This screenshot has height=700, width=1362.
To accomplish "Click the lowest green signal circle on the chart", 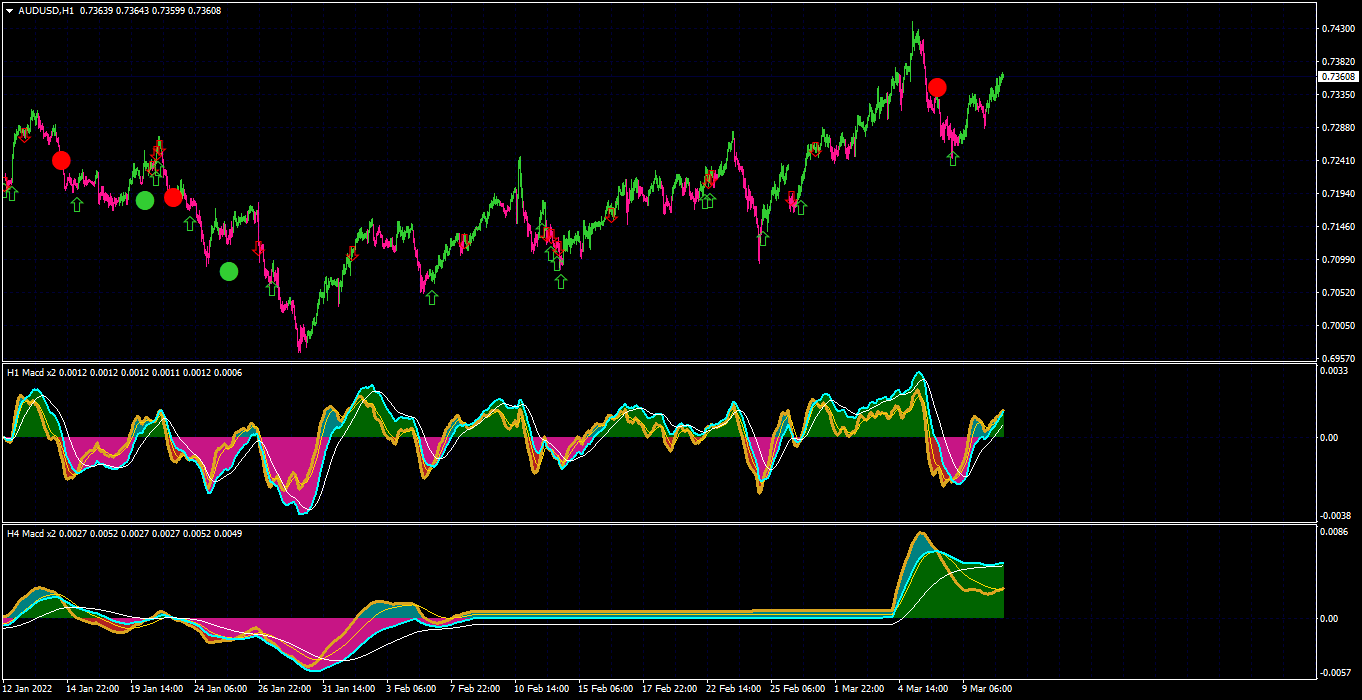I will [x=229, y=271].
